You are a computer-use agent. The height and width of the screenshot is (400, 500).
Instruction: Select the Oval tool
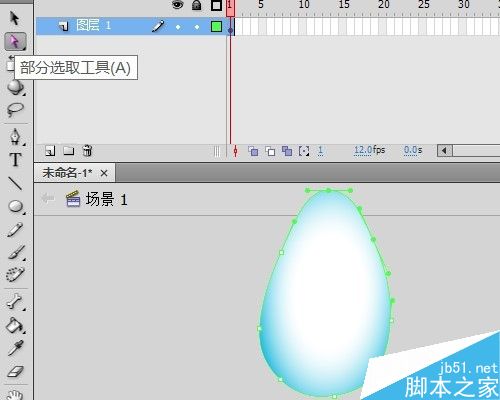[15, 206]
